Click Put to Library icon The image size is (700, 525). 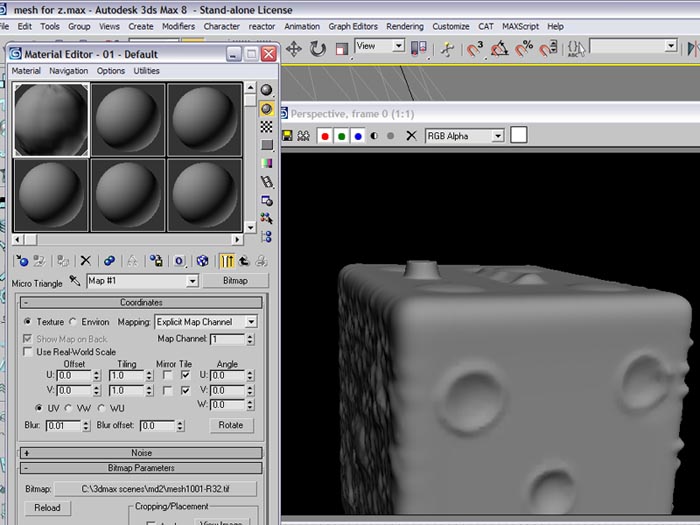tap(156, 261)
